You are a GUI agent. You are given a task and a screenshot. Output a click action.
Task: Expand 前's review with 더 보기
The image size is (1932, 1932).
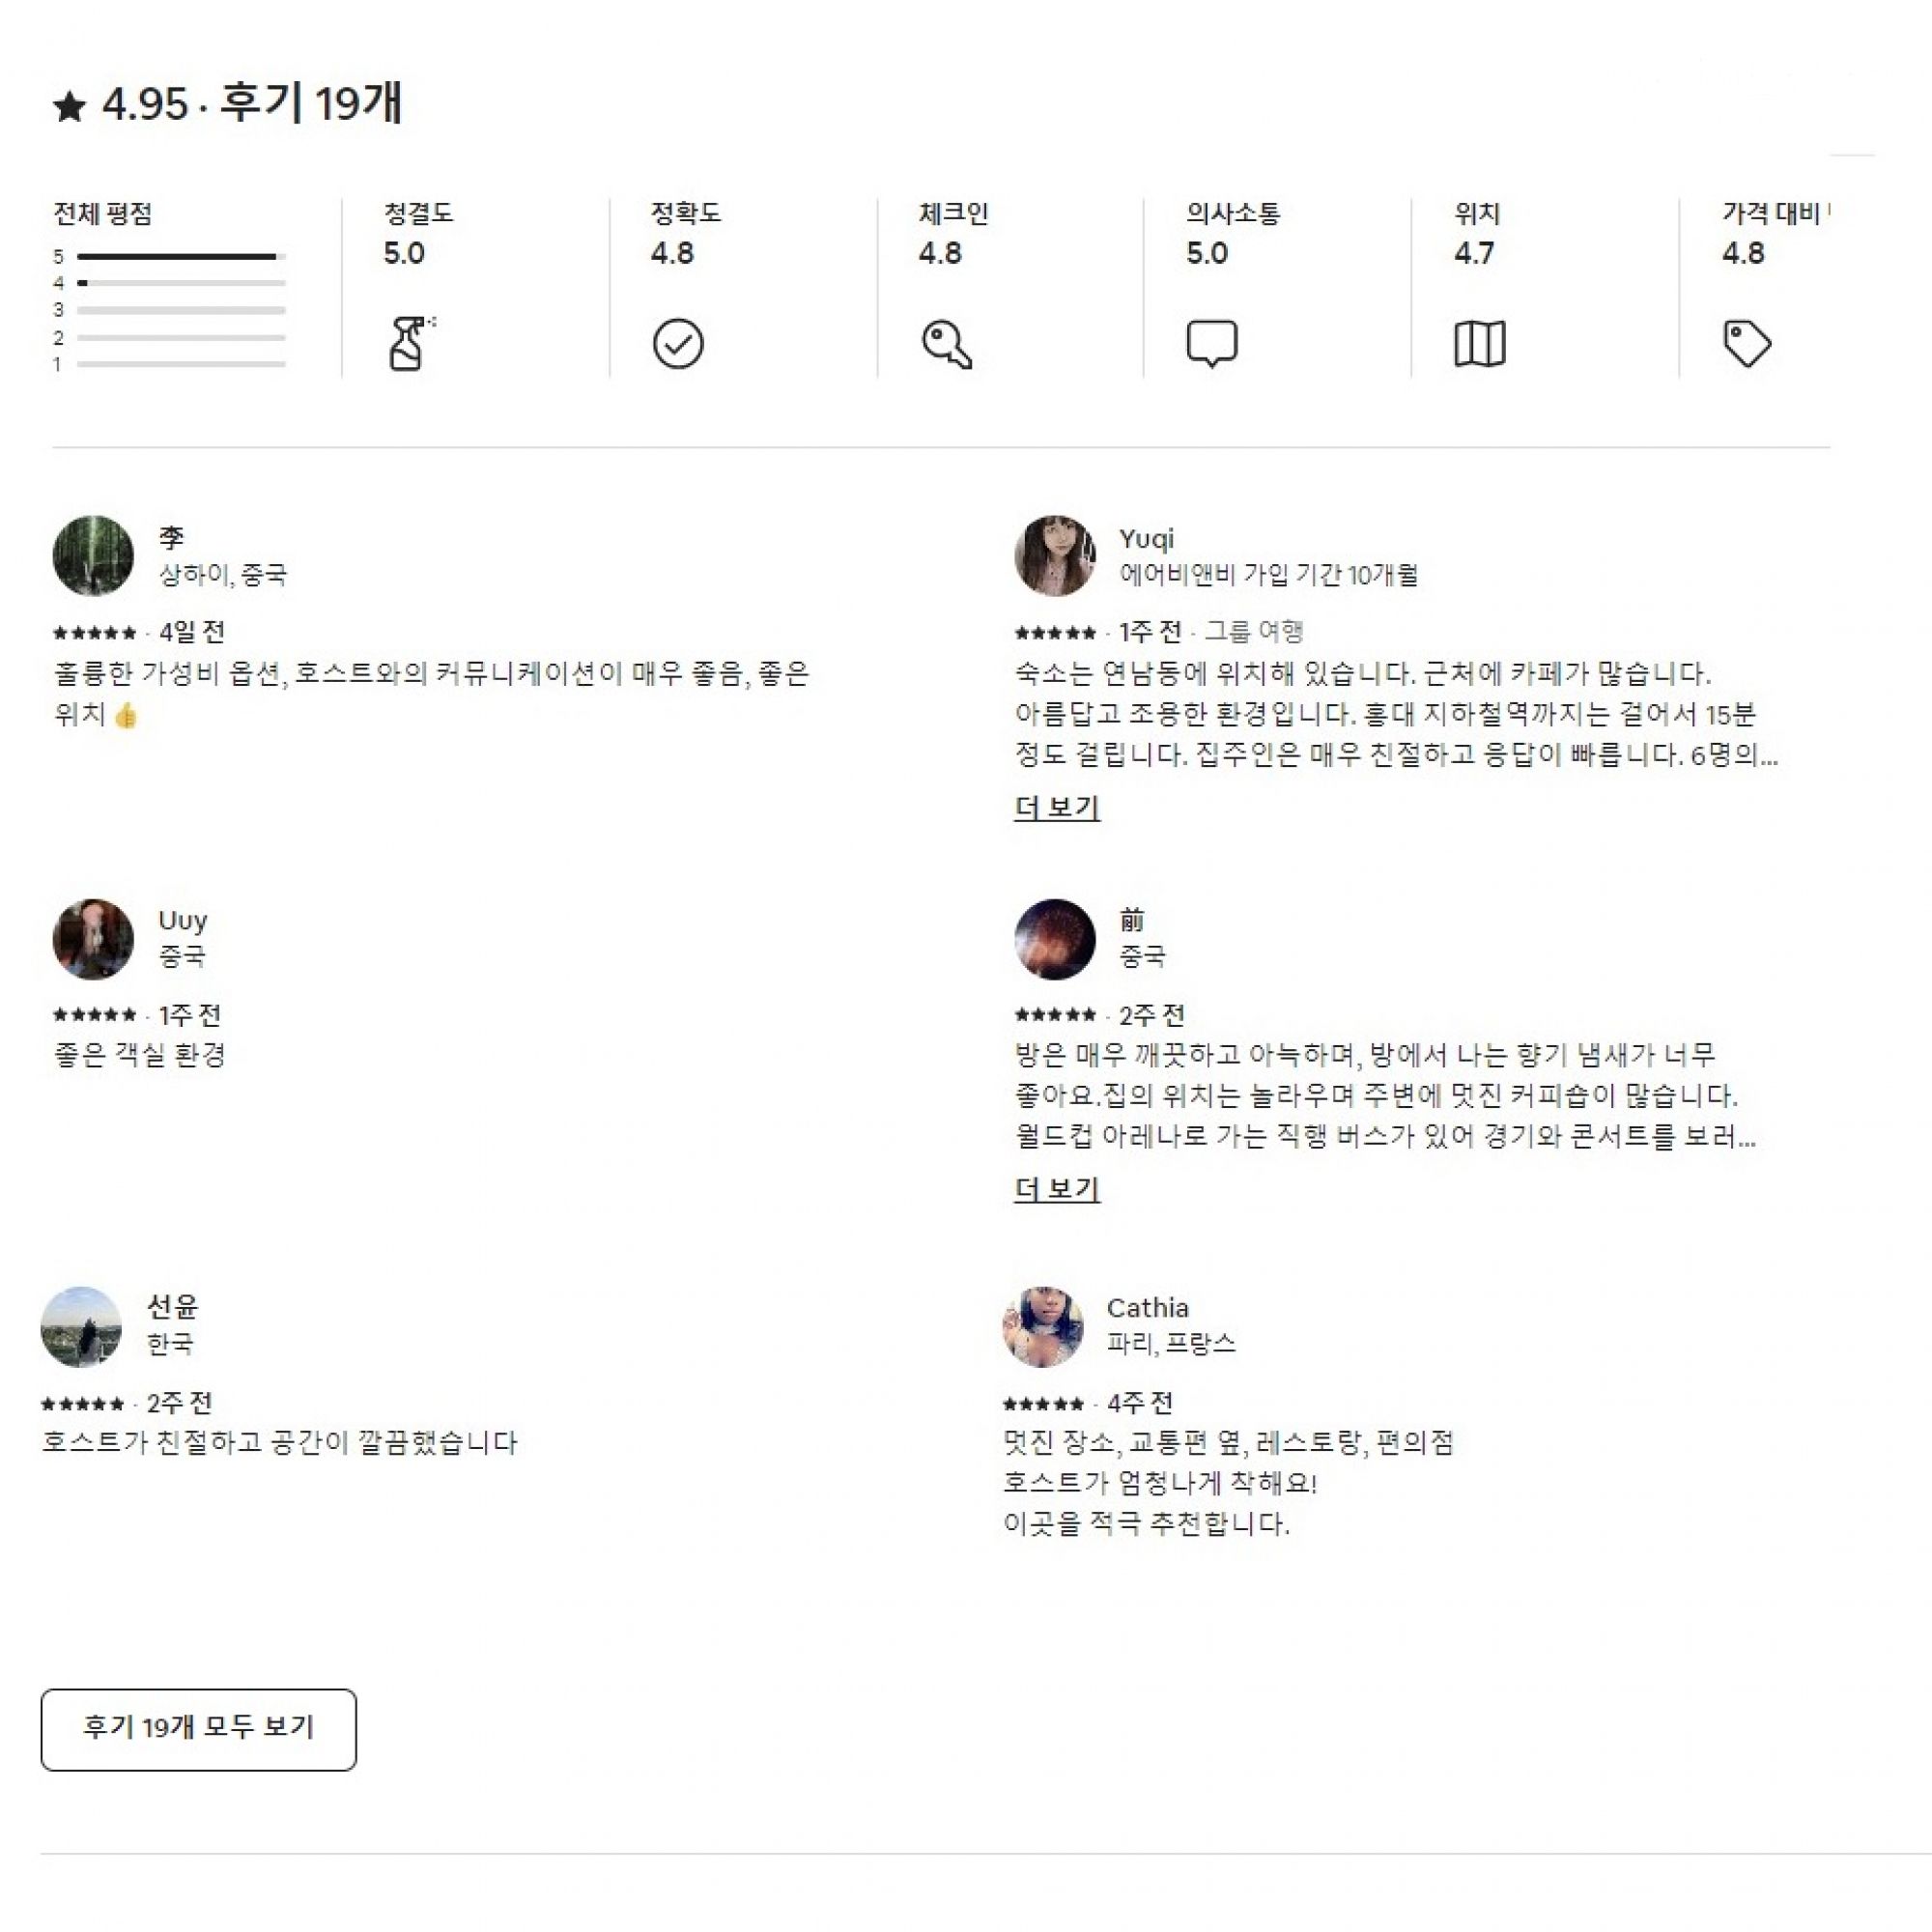[x=1057, y=1189]
